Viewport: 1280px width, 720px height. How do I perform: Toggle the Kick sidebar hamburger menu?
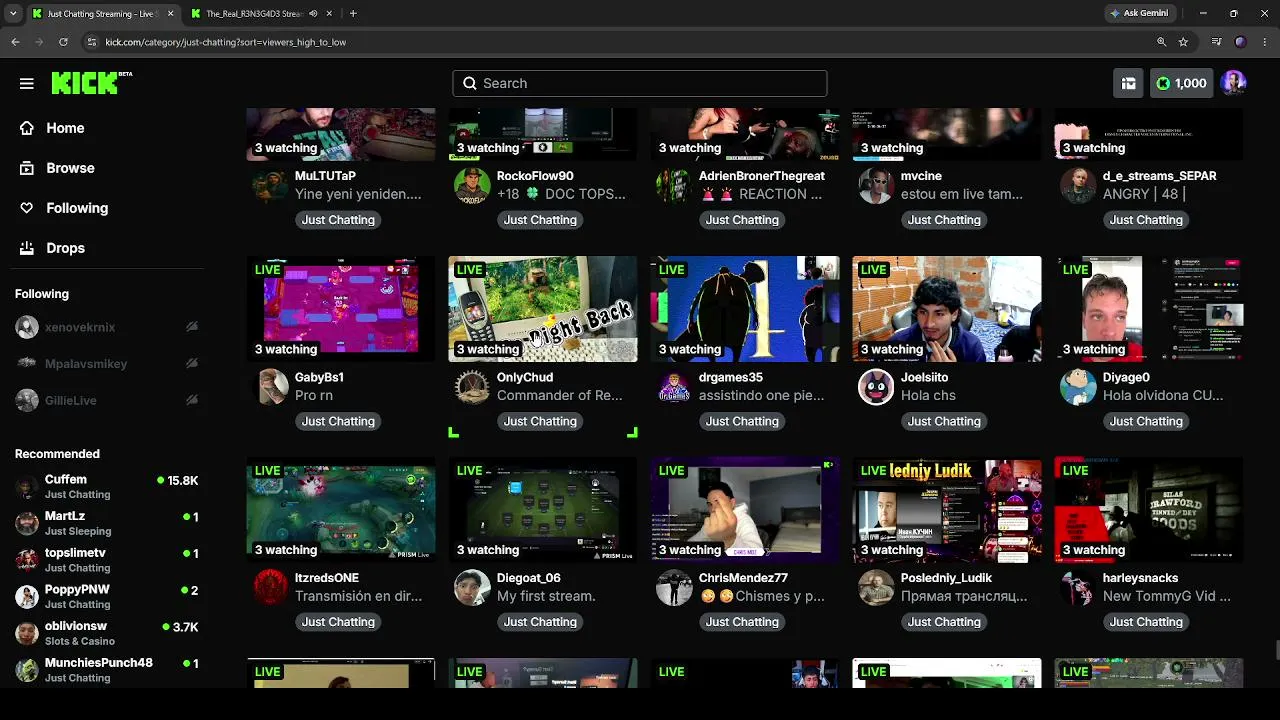[27, 83]
